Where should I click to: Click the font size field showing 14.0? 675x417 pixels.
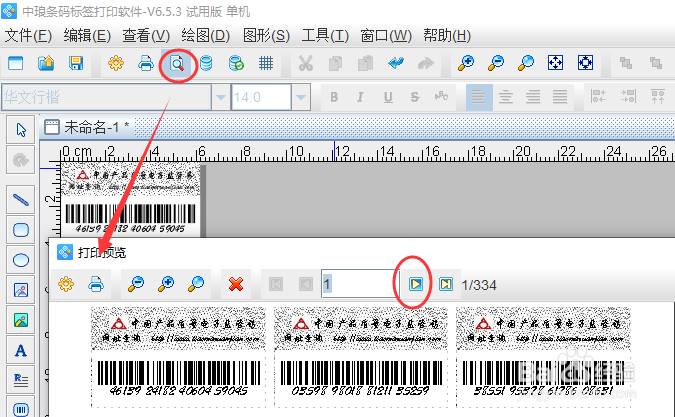tap(261, 97)
